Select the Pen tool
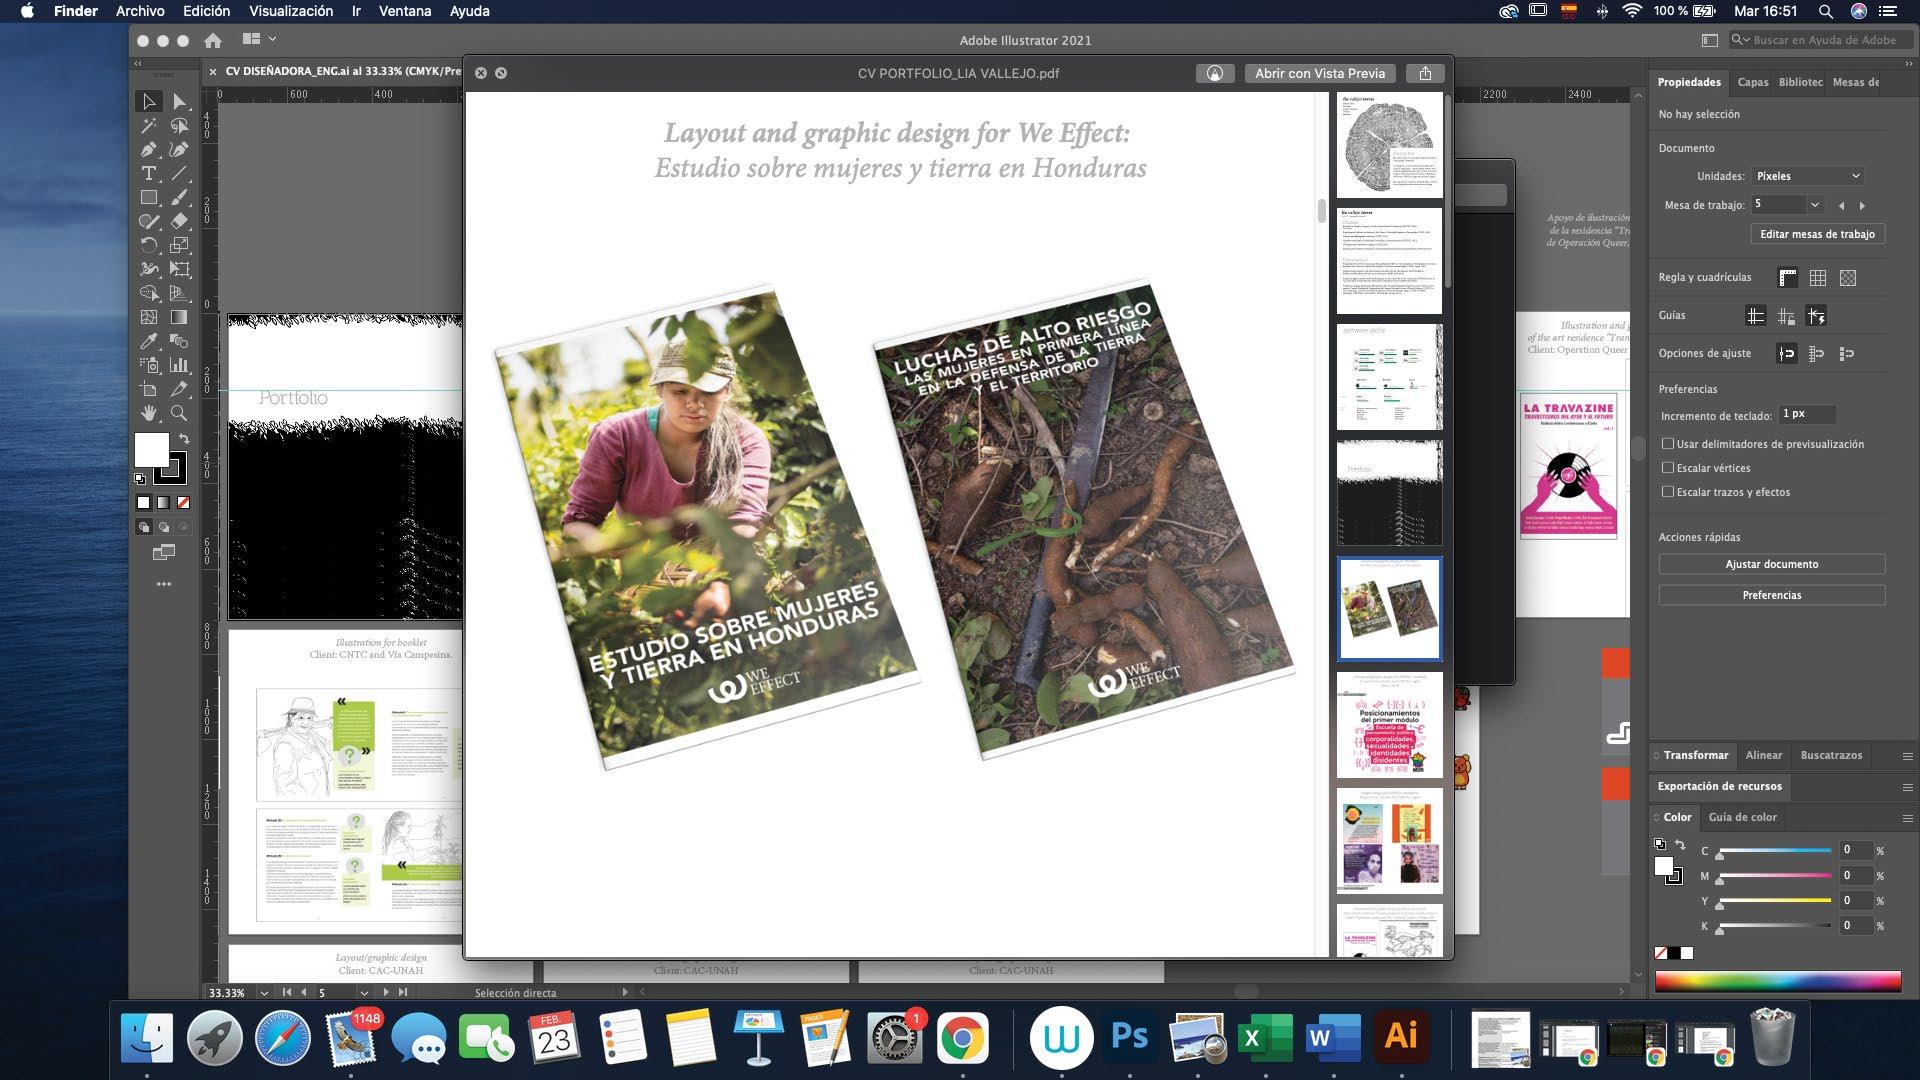Image resolution: width=1920 pixels, height=1080 pixels. [x=149, y=150]
